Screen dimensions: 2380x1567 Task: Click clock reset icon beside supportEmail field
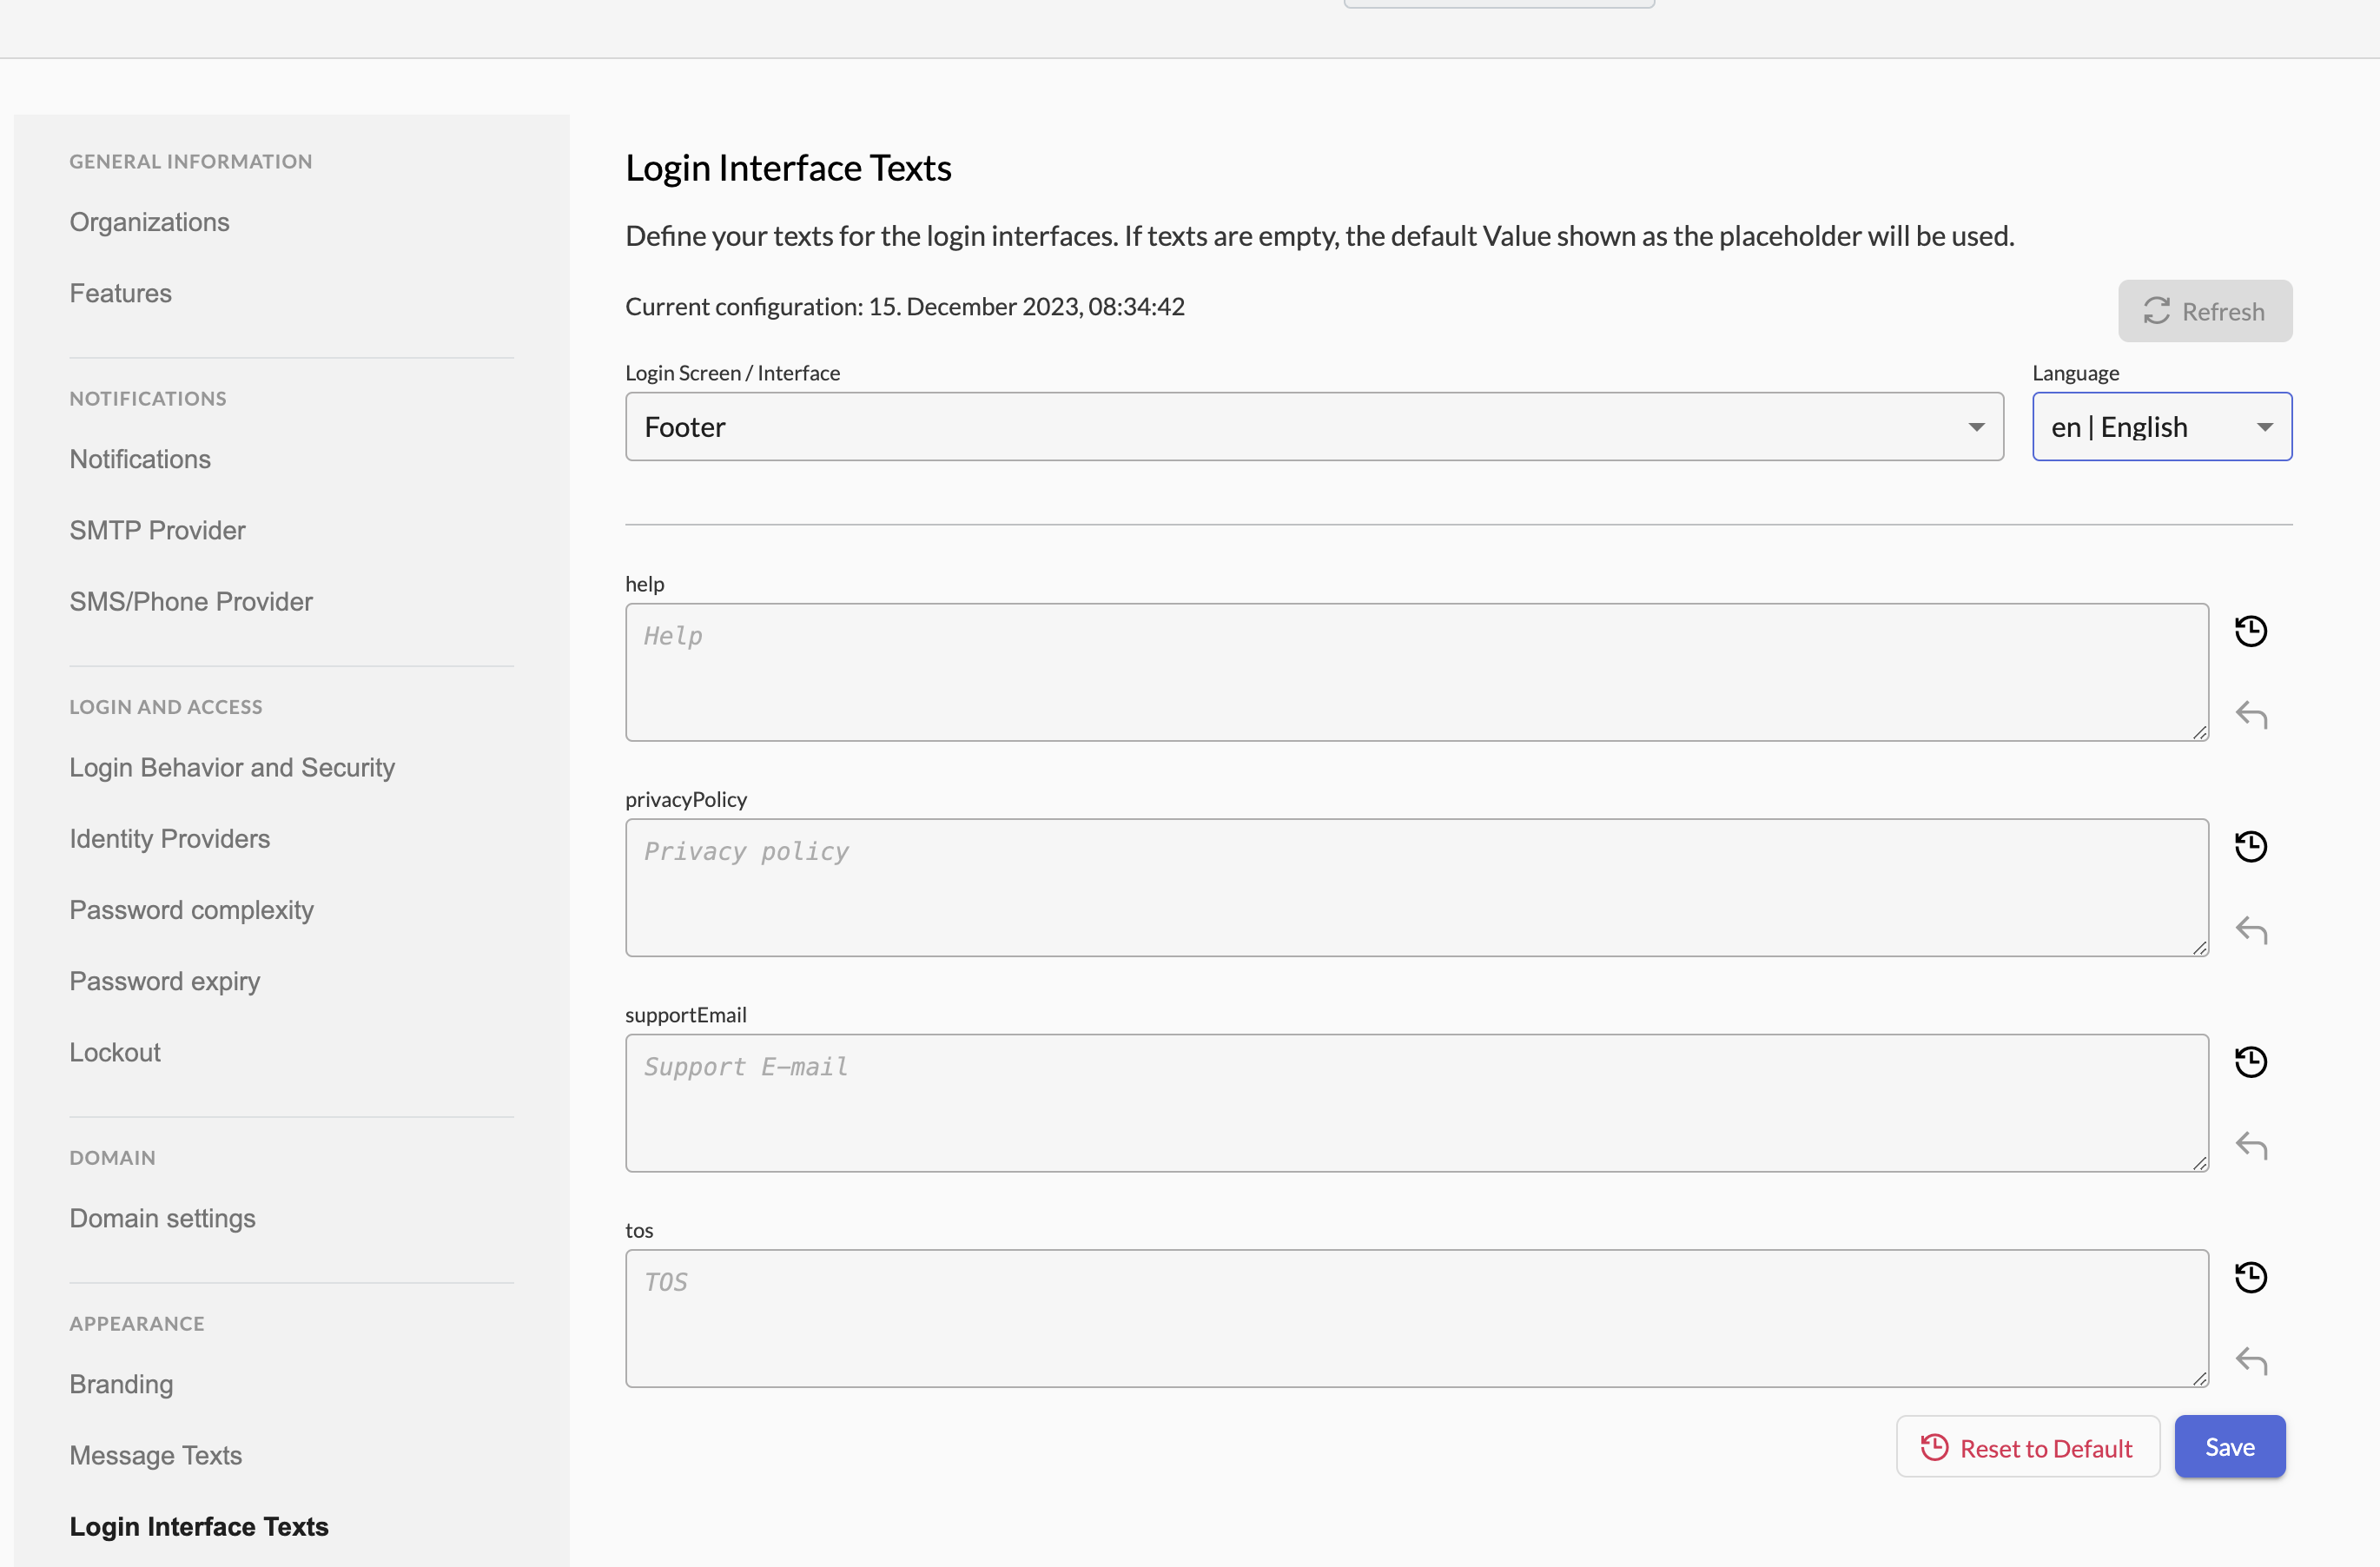2250,1062
